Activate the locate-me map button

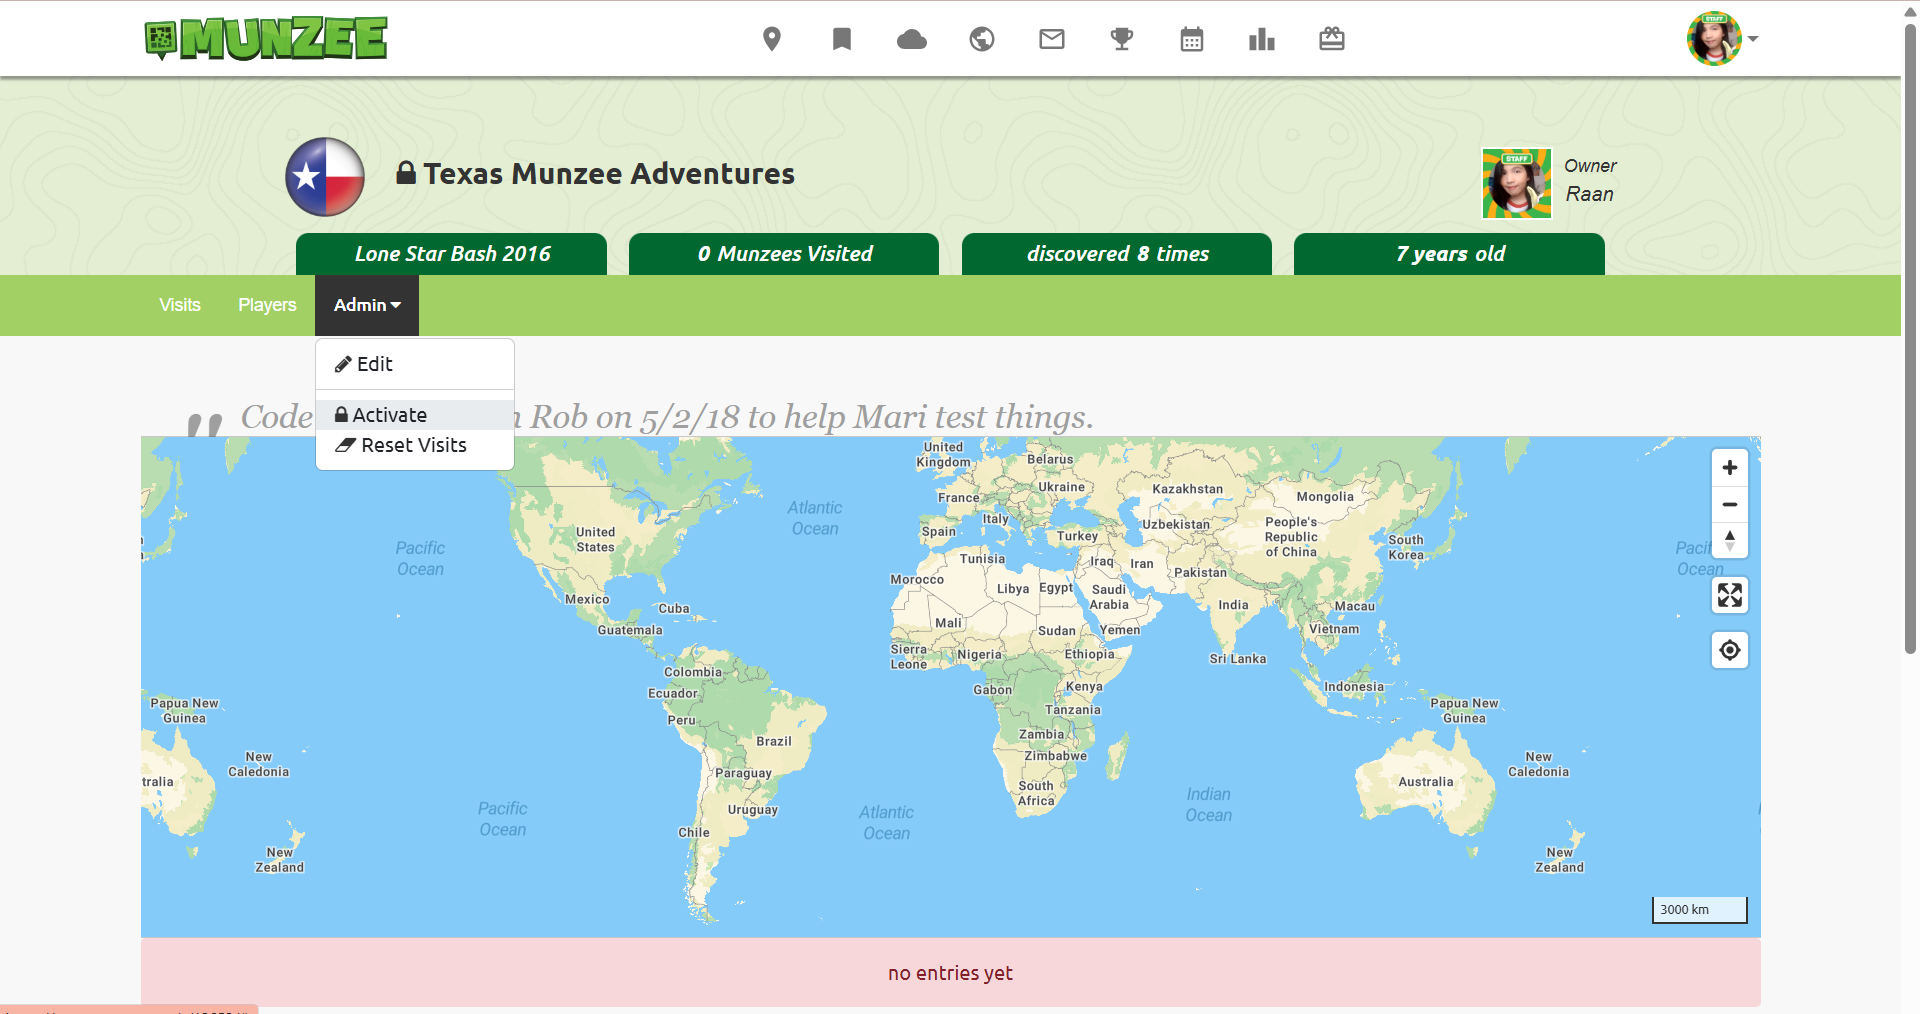pyautogui.click(x=1730, y=651)
